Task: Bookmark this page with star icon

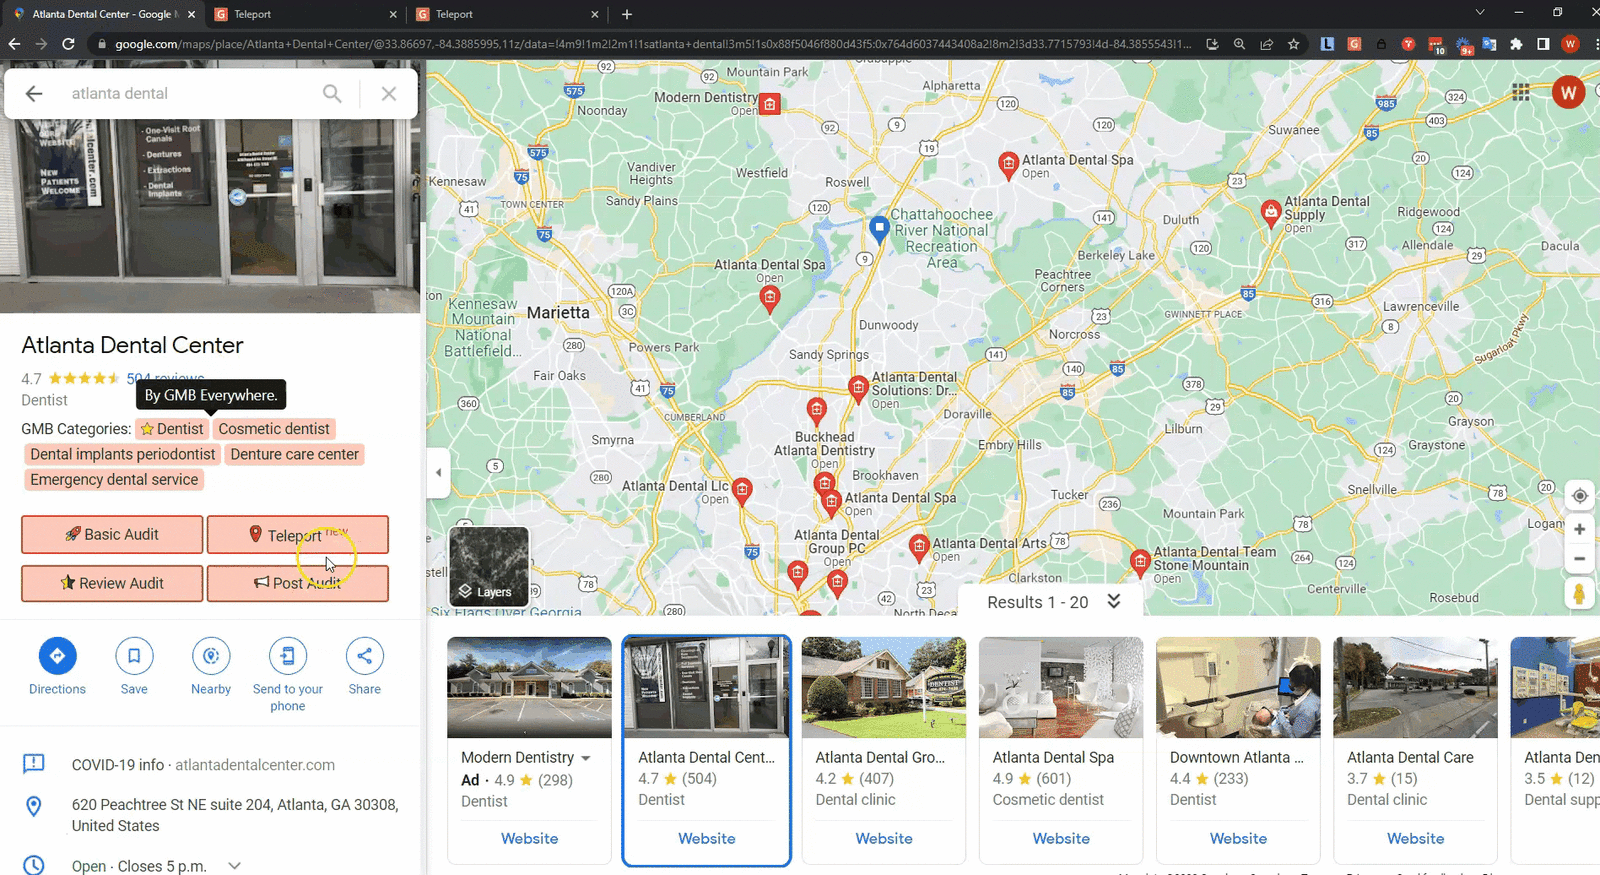Action: click(1294, 44)
